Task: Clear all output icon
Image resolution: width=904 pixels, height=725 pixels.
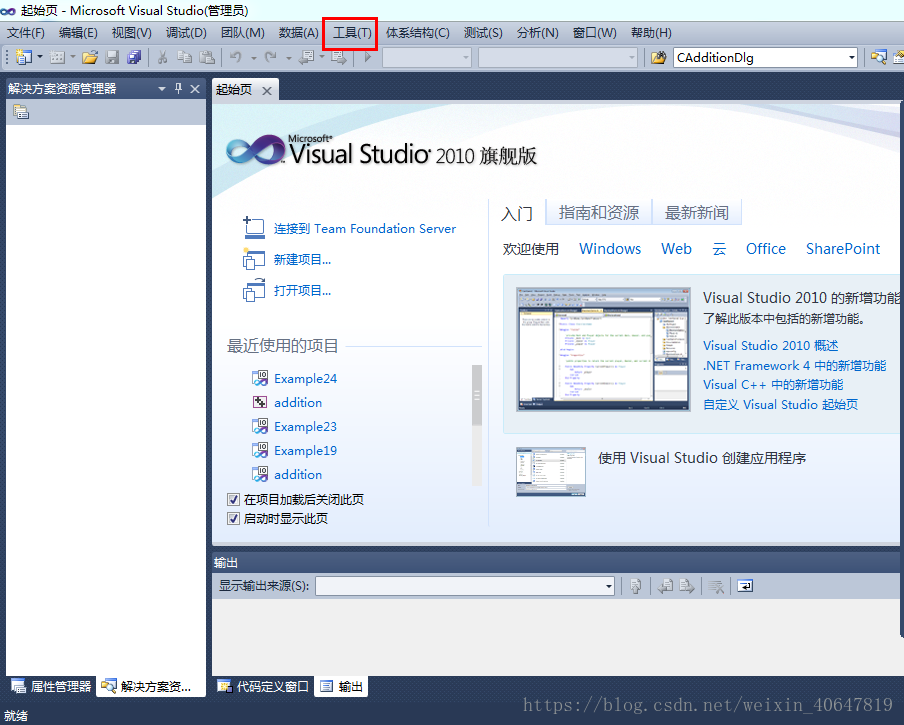Action: [716, 587]
